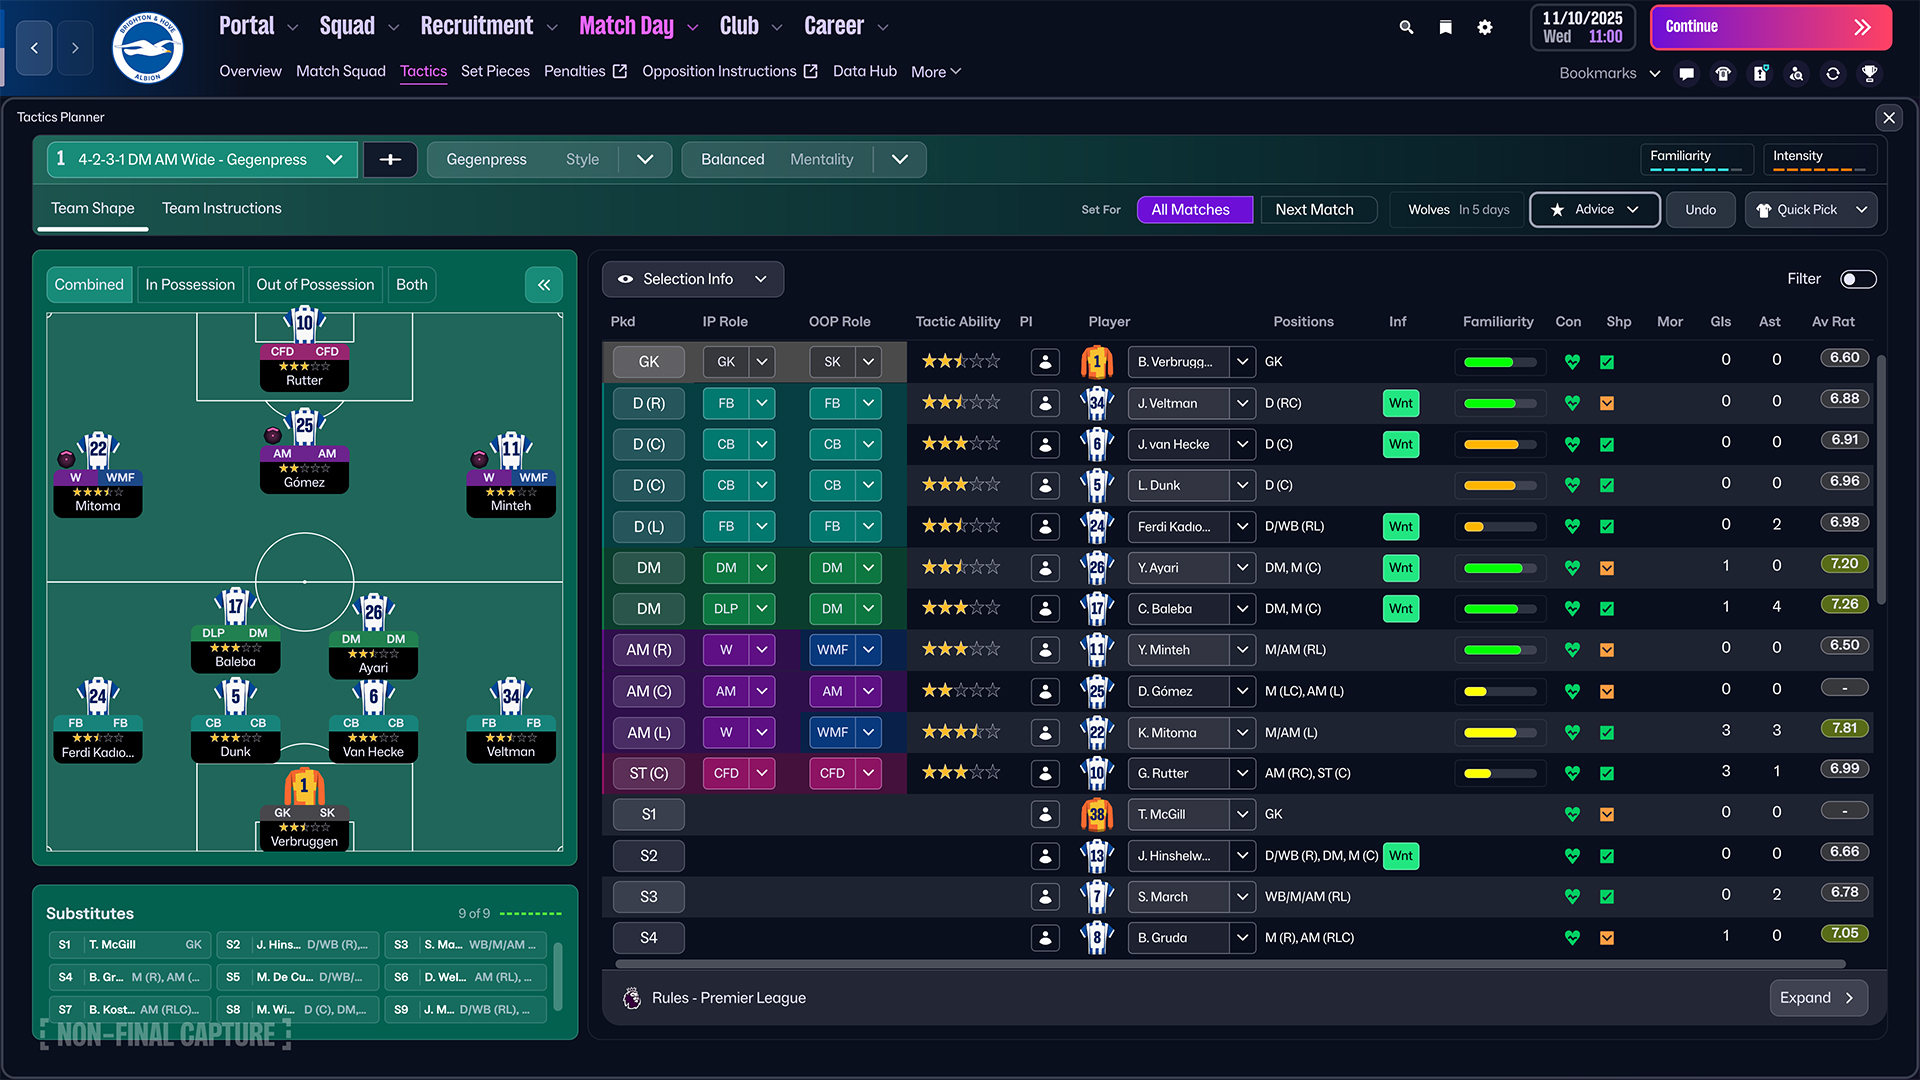
Task: Open the Inbox messages icon
Action: [1686, 73]
